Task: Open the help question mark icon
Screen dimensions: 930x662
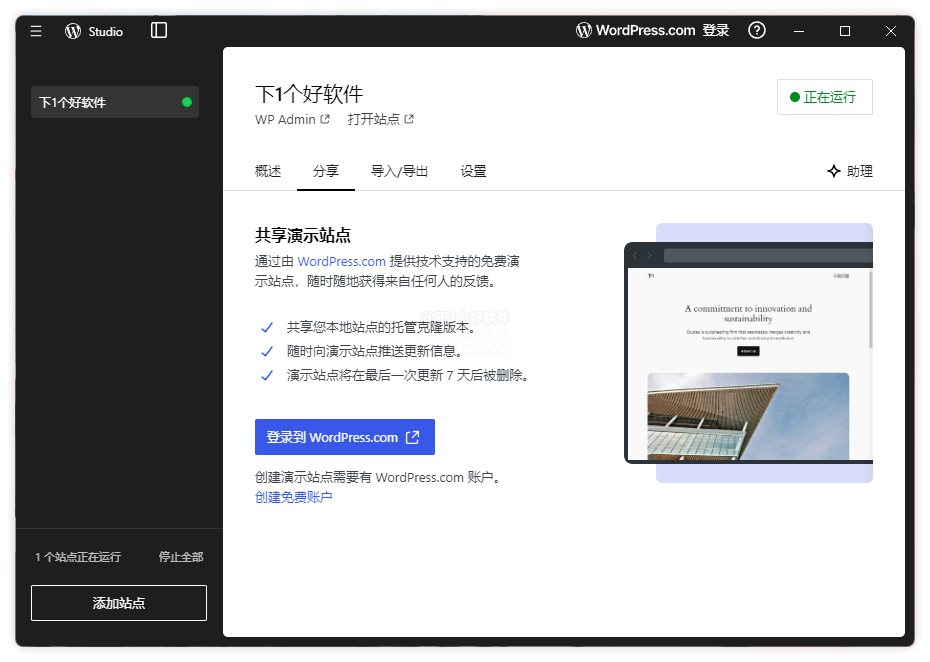Action: coord(757,30)
